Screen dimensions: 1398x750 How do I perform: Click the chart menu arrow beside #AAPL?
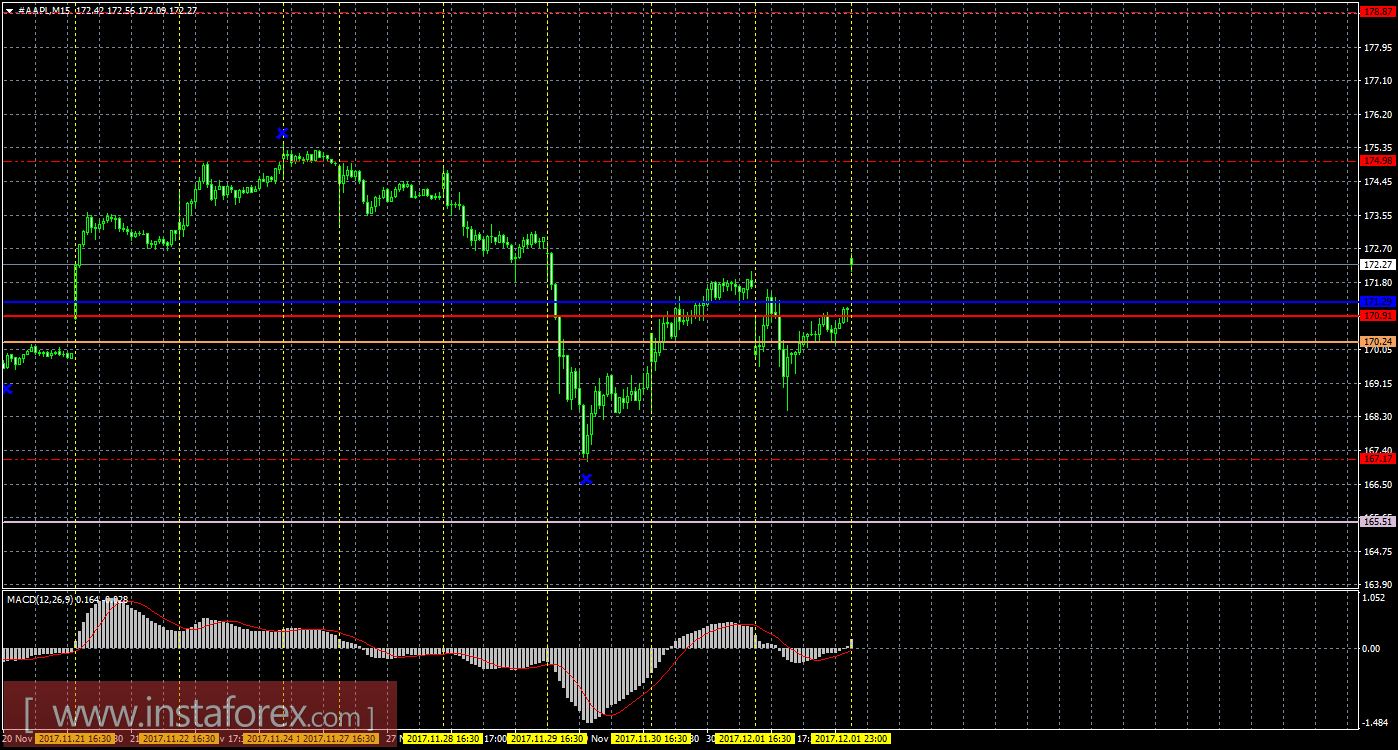coord(9,10)
